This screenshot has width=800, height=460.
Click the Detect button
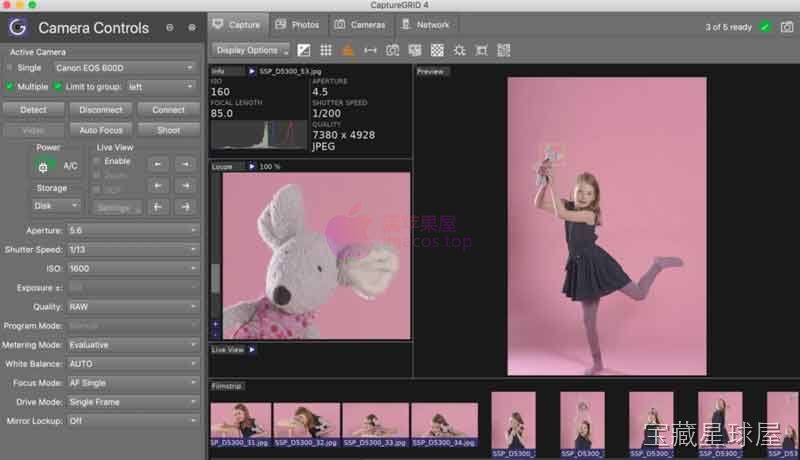pos(34,110)
